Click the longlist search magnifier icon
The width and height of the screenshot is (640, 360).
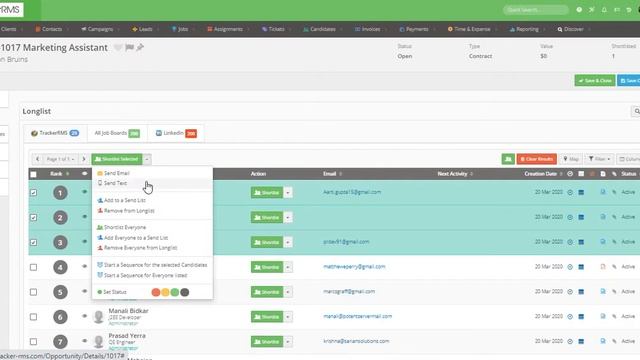tap(636, 111)
